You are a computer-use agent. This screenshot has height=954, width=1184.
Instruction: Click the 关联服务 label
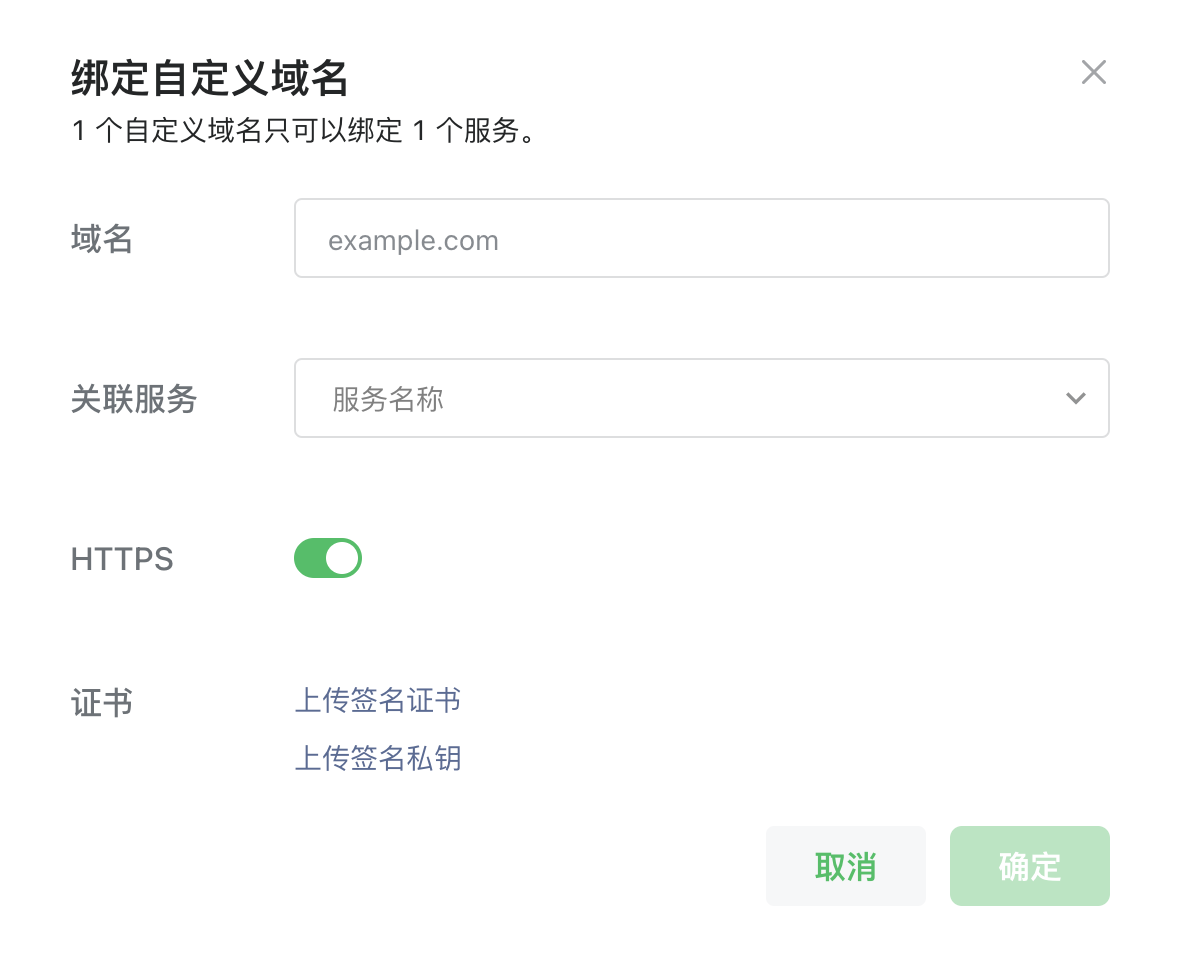[134, 399]
